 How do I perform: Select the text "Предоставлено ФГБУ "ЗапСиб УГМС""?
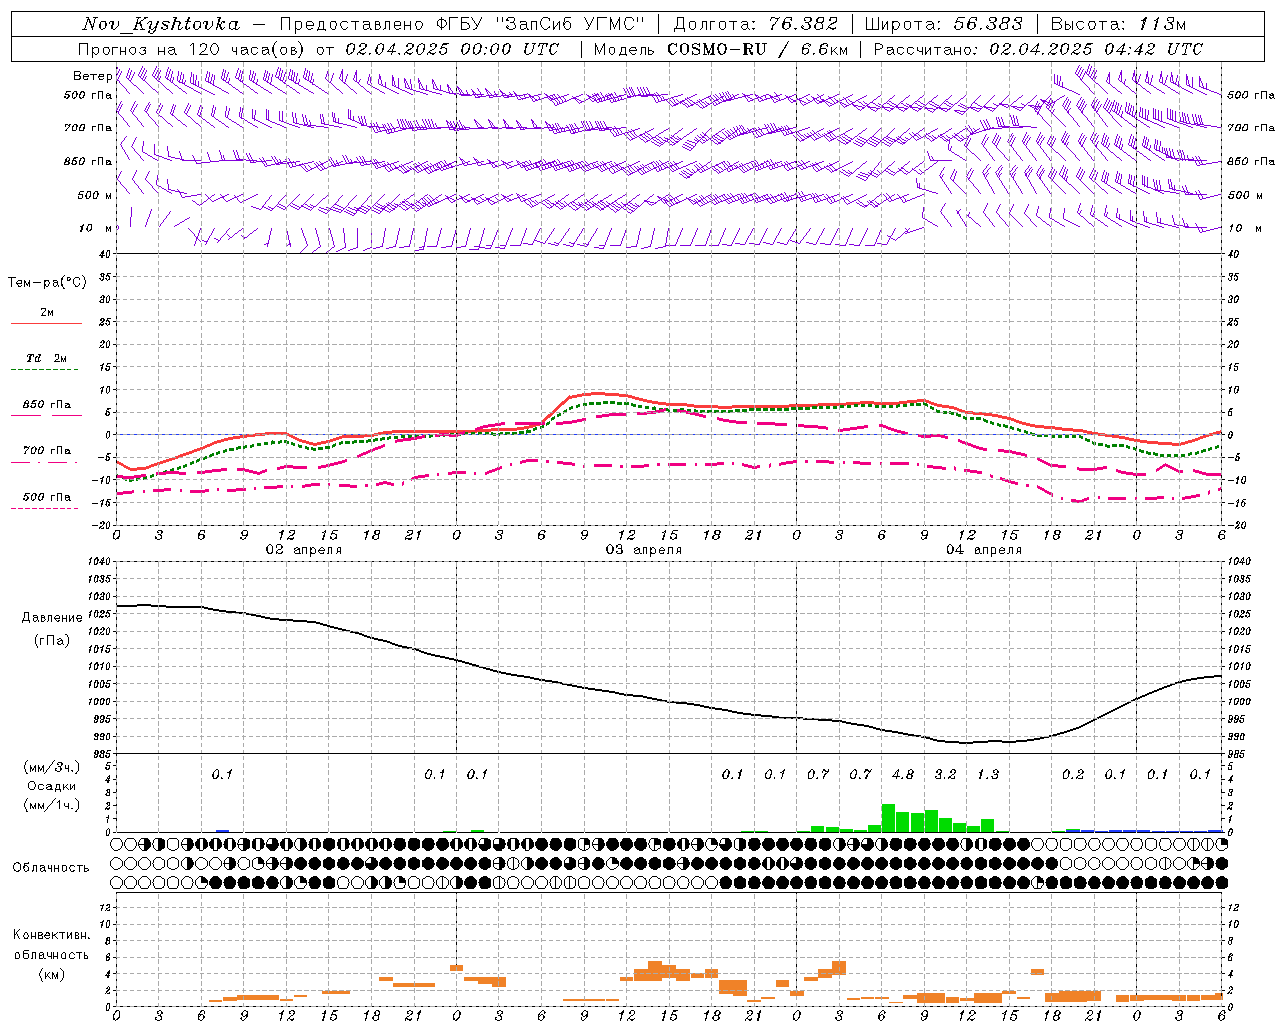[463, 24]
